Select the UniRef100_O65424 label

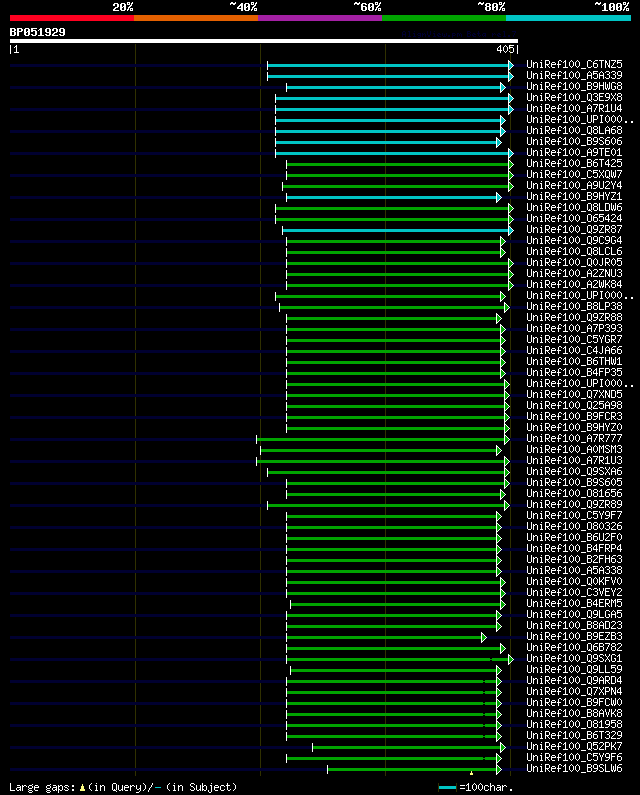click(574, 219)
